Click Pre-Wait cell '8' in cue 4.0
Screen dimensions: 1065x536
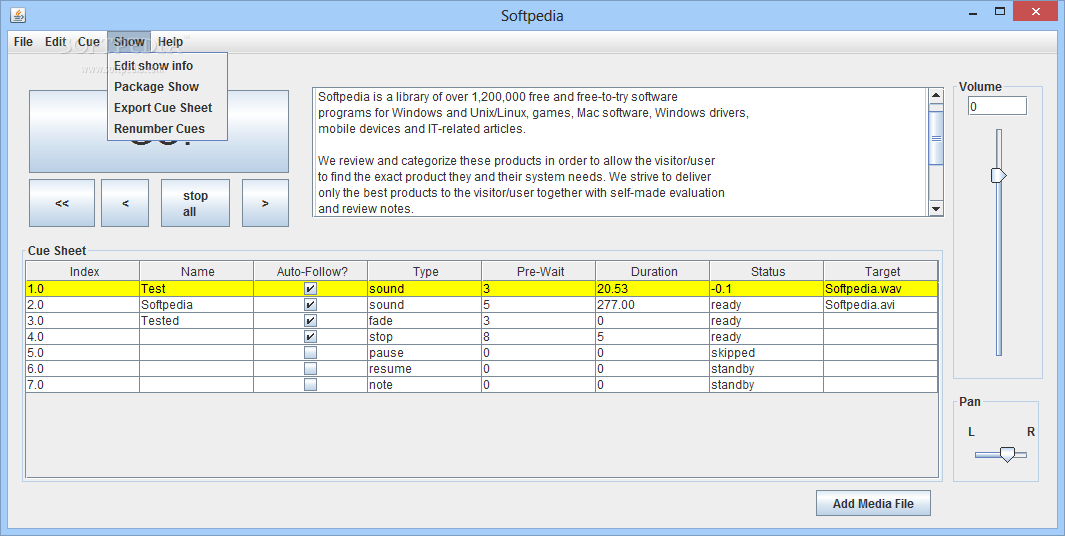point(539,337)
